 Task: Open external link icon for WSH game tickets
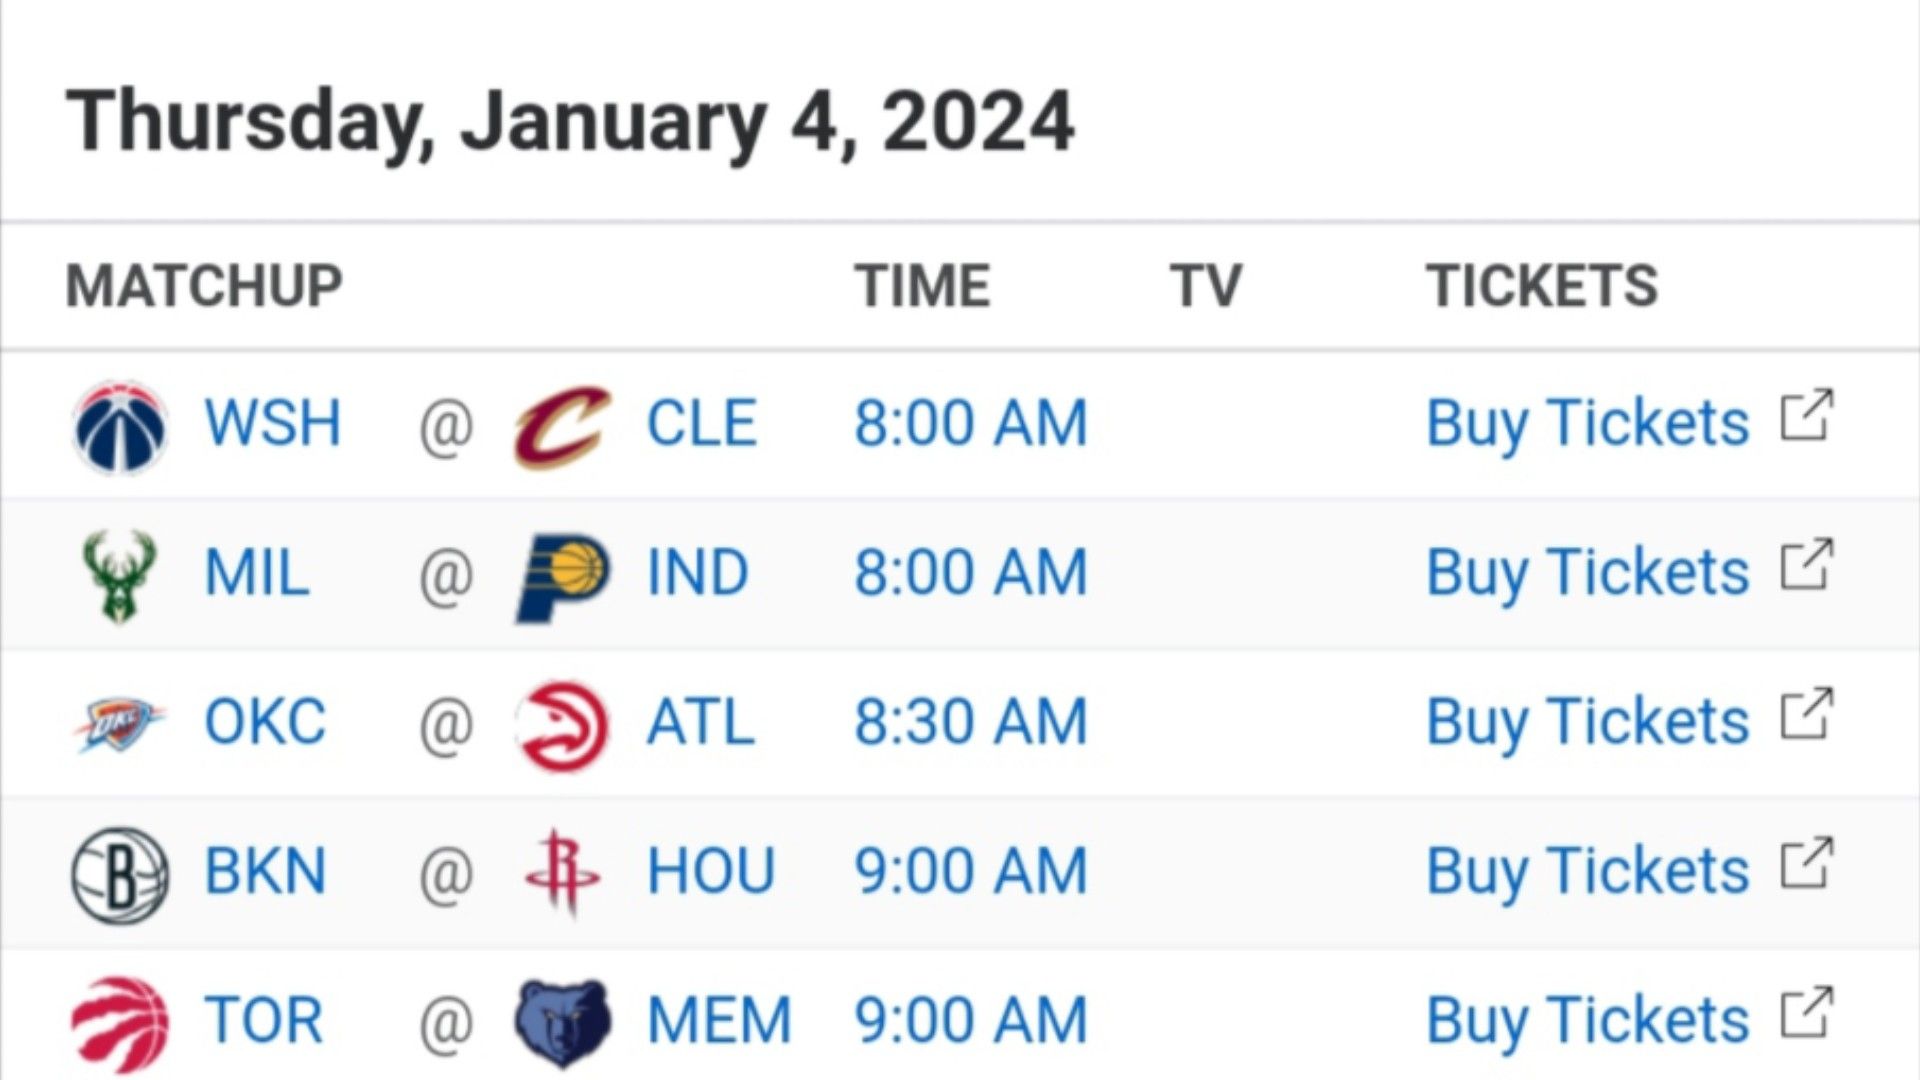click(x=1806, y=415)
